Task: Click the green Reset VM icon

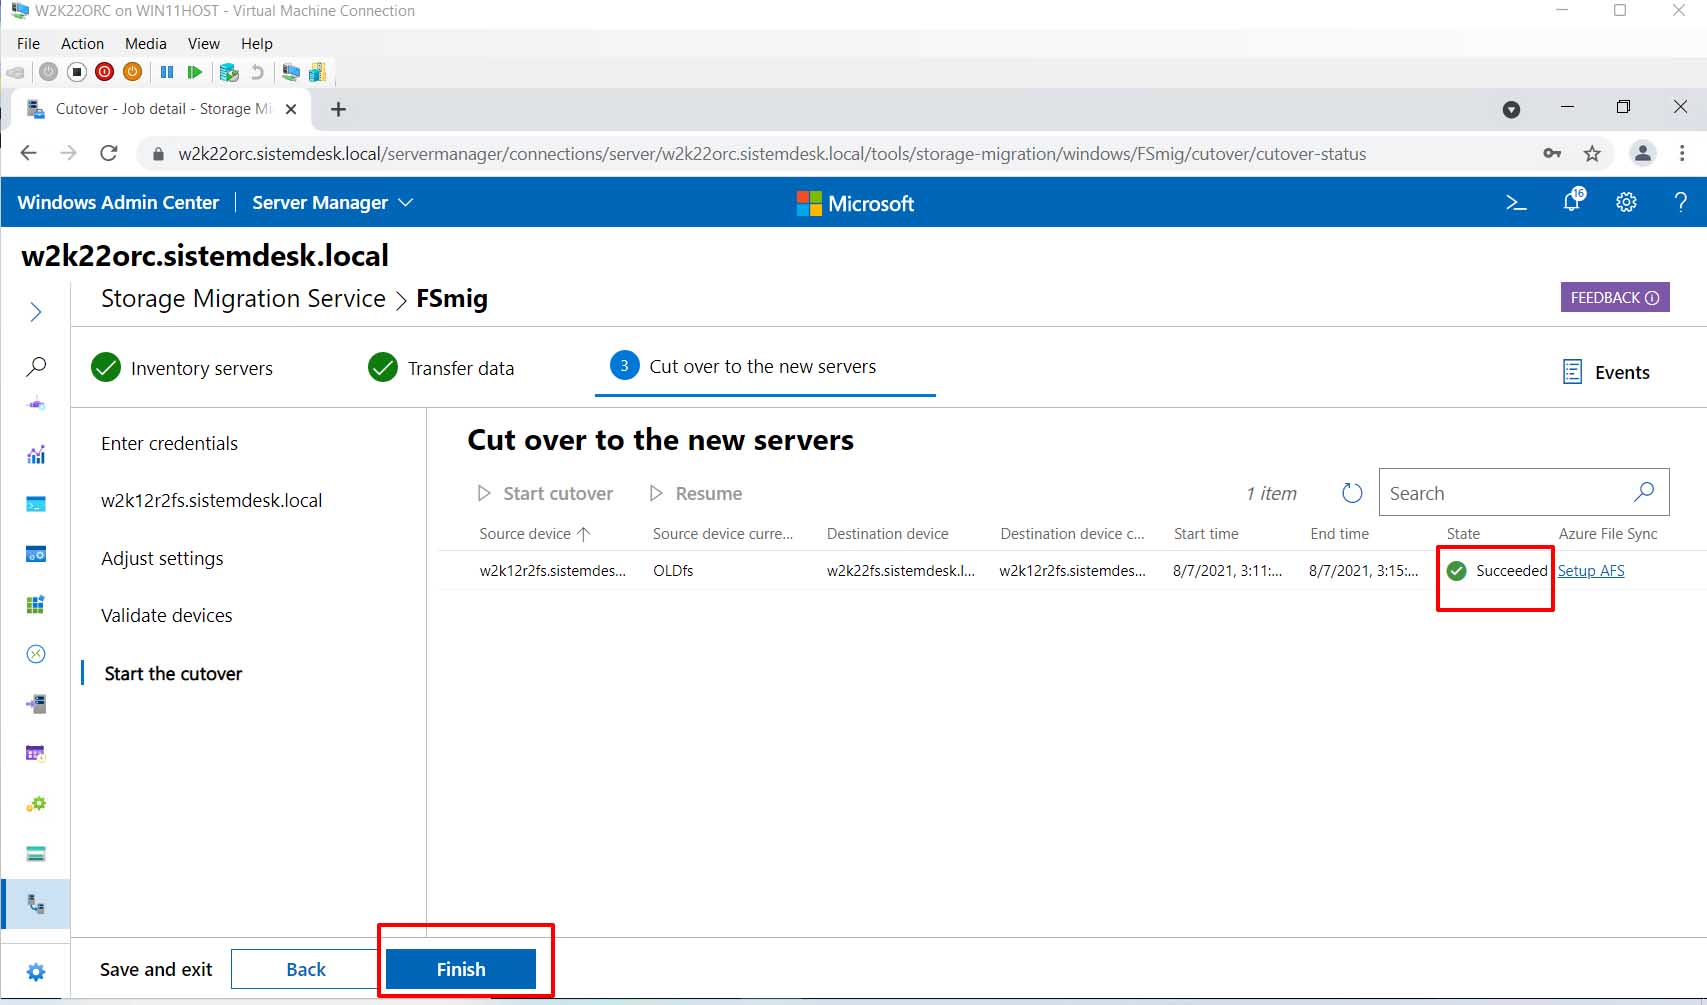Action: point(195,72)
